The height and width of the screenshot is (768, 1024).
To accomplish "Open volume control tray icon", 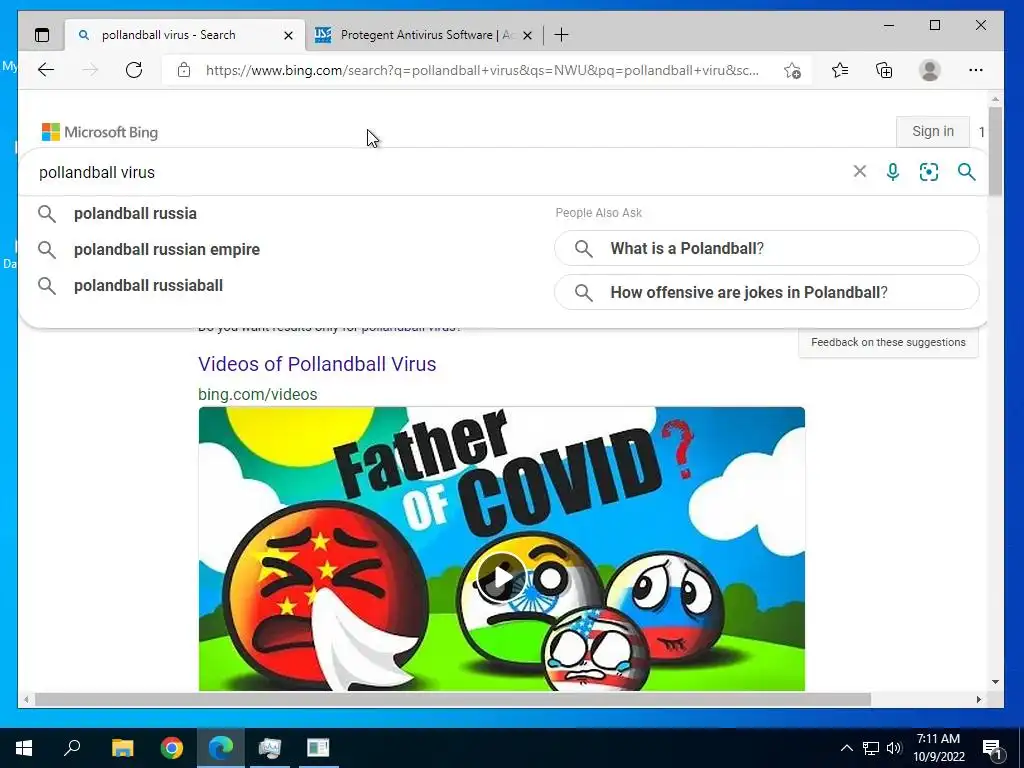I will click(894, 748).
